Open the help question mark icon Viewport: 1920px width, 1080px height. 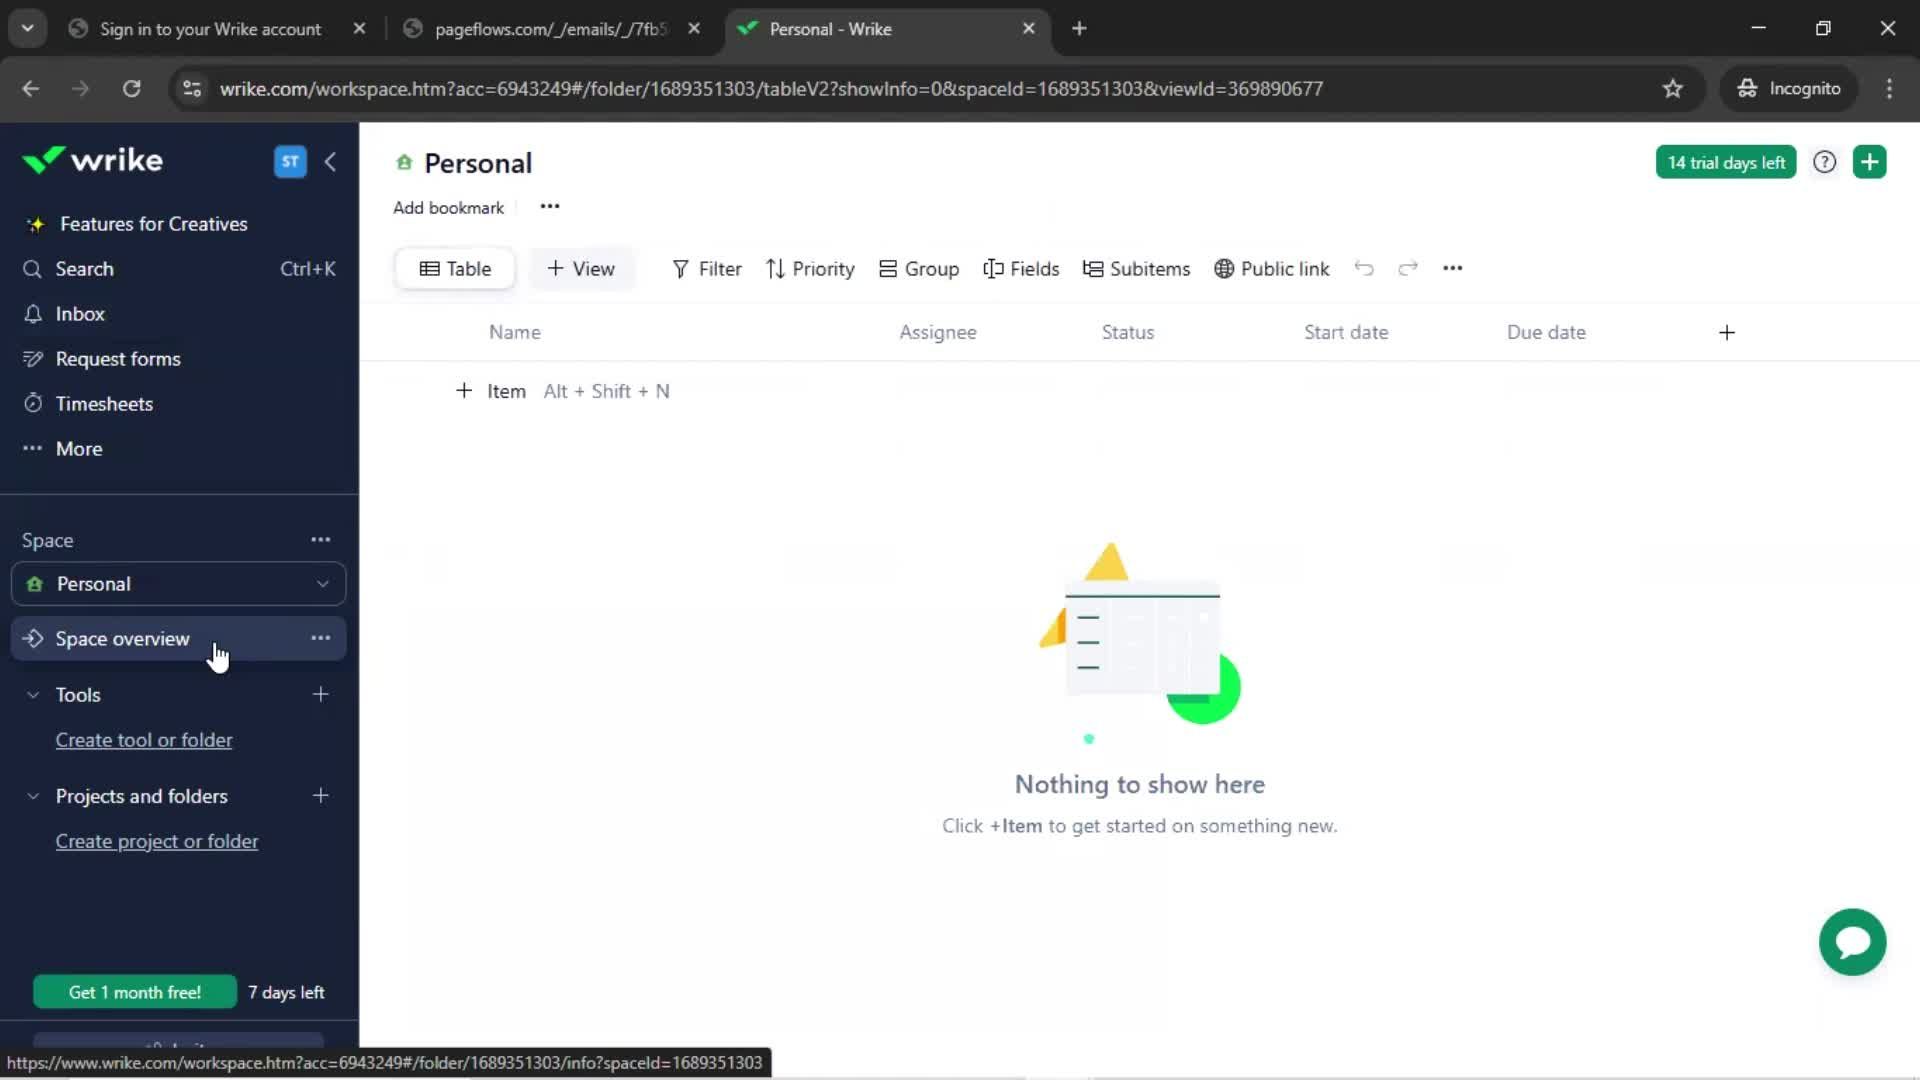coord(1825,162)
